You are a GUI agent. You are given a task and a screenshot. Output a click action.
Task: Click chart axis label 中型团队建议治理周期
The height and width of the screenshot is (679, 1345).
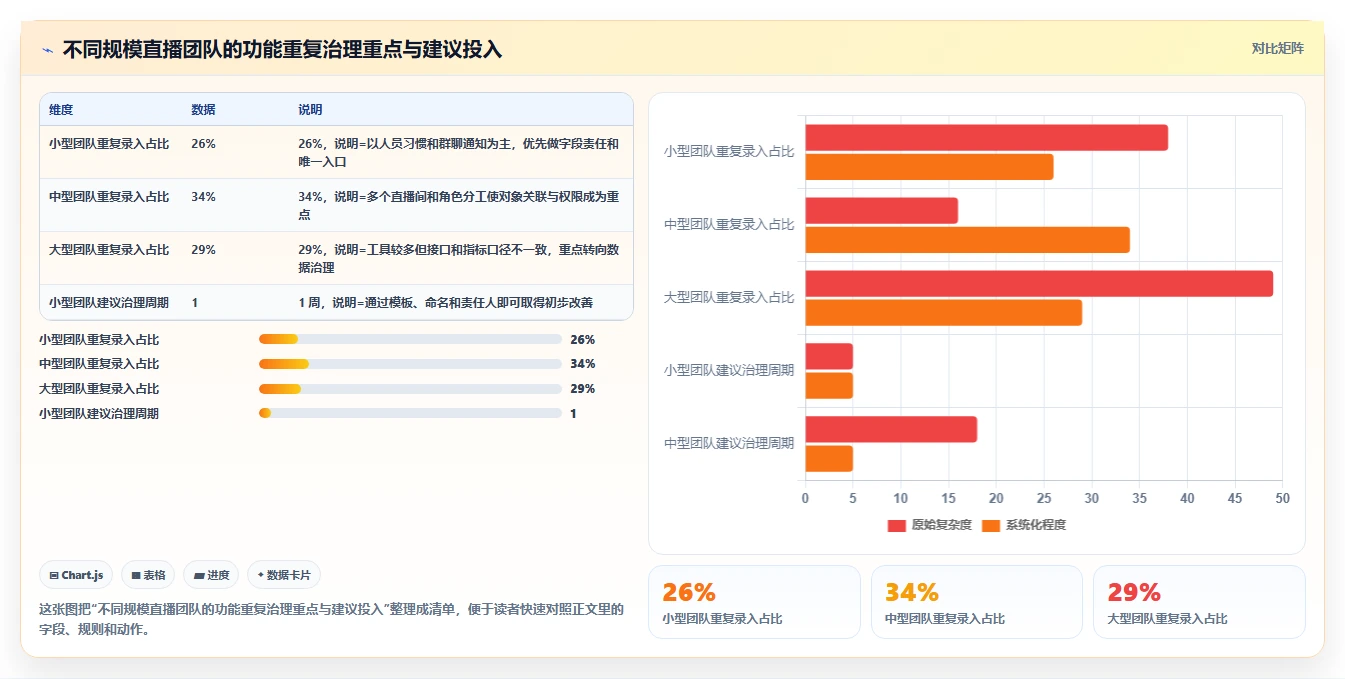pyautogui.click(x=729, y=443)
